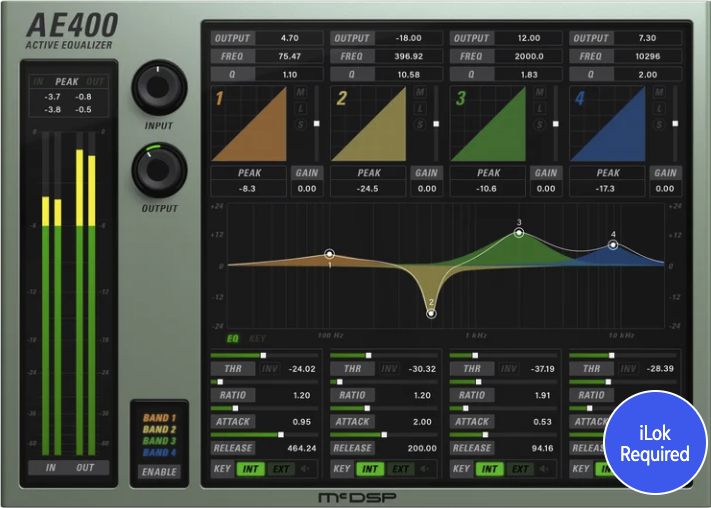Click the band 4 M button
Viewport: 711px width, 508px height.
pos(659,93)
